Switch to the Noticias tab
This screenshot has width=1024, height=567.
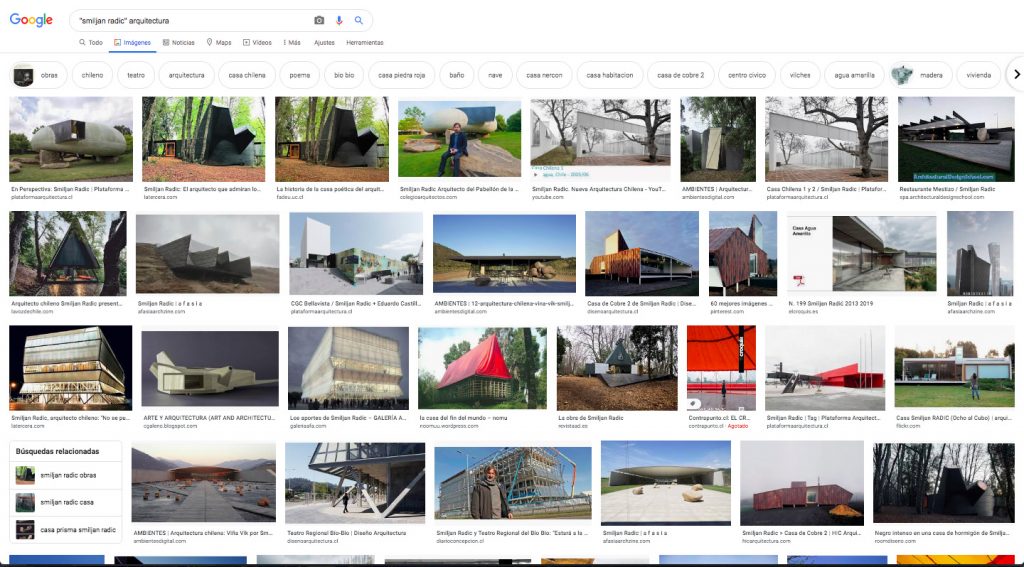coord(178,43)
